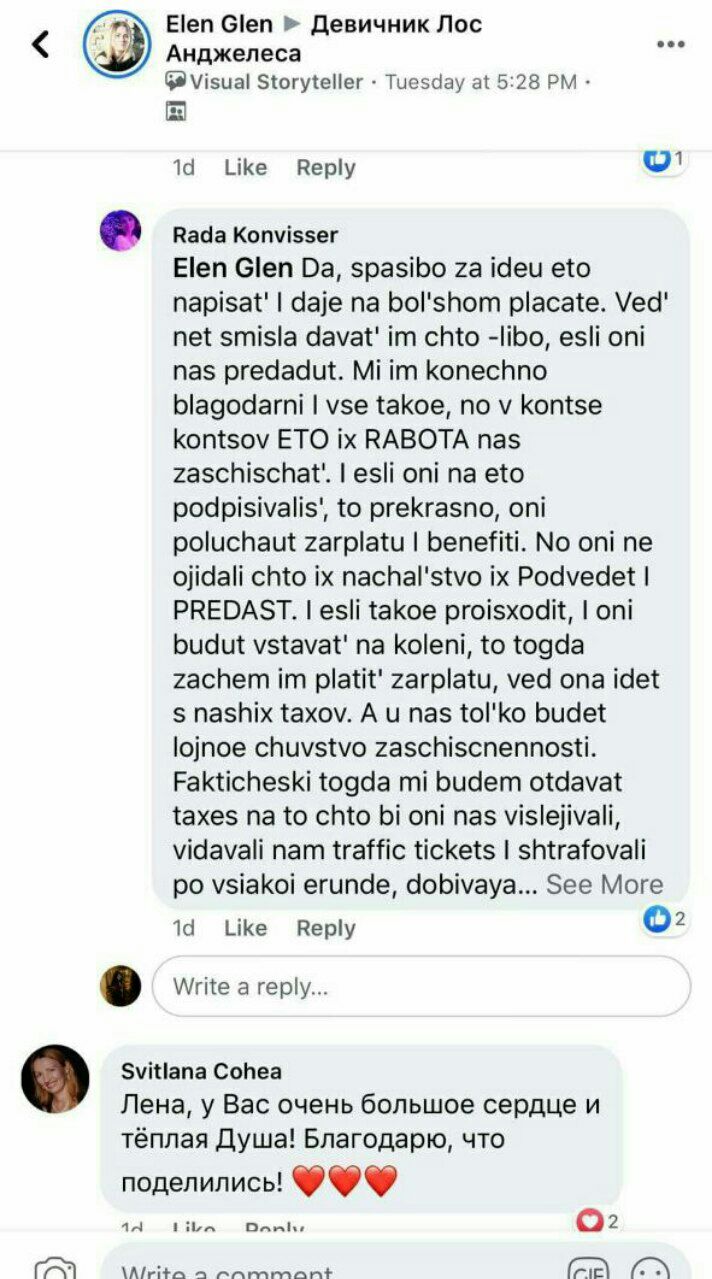Open Elen Glen's profile picture
712x1279 pixels.
(117, 44)
